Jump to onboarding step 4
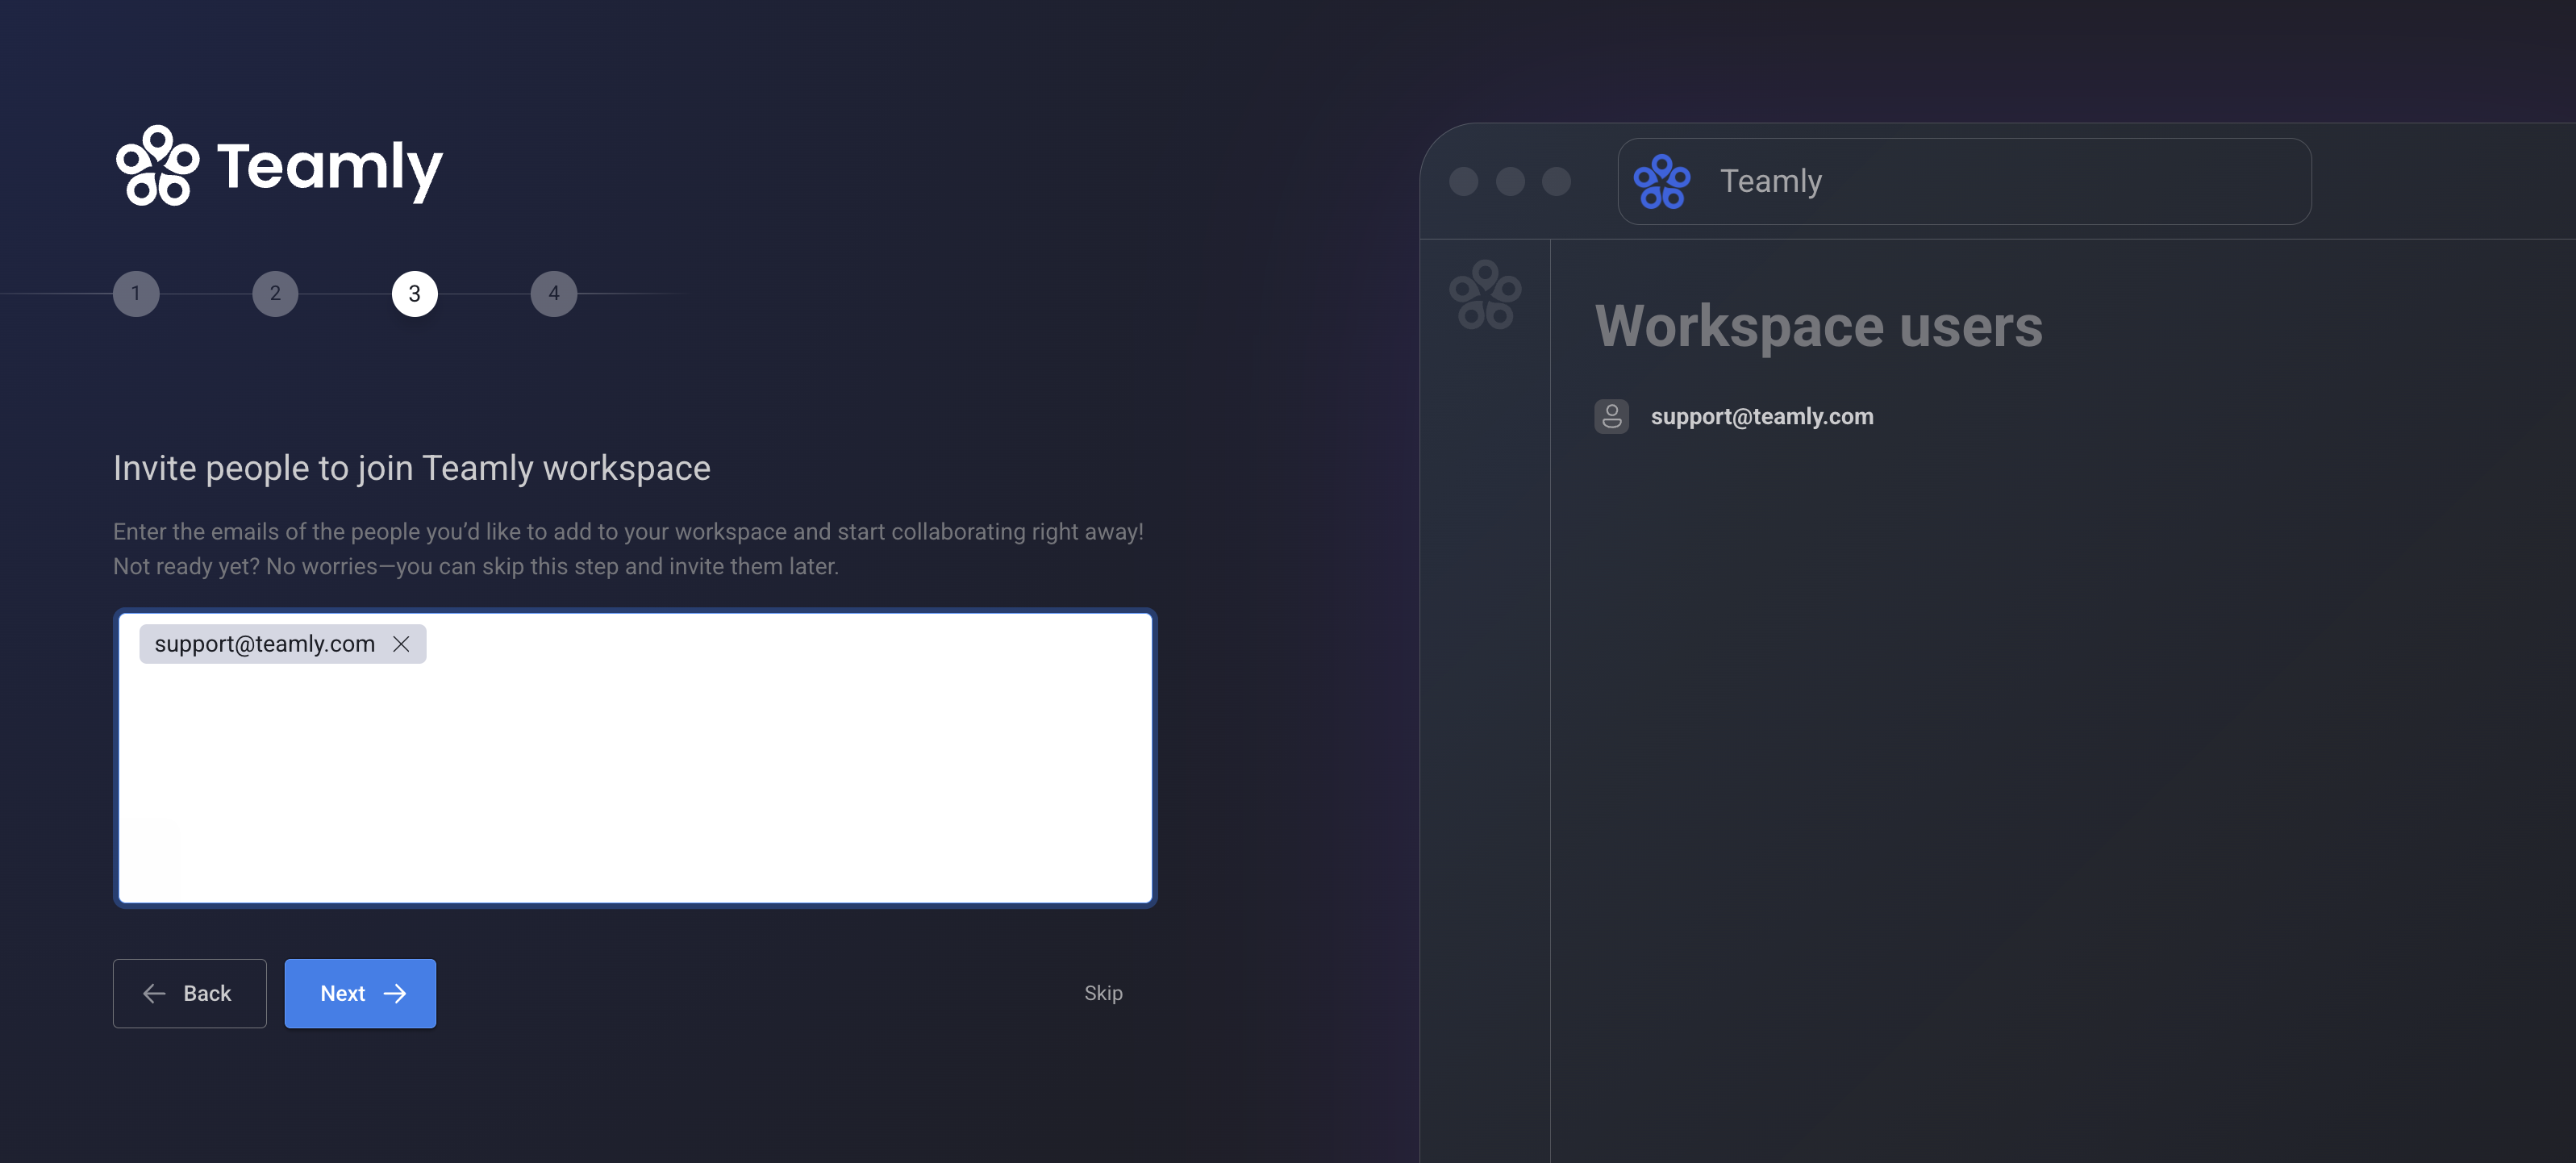Viewport: 2576px width, 1163px height. [553, 294]
